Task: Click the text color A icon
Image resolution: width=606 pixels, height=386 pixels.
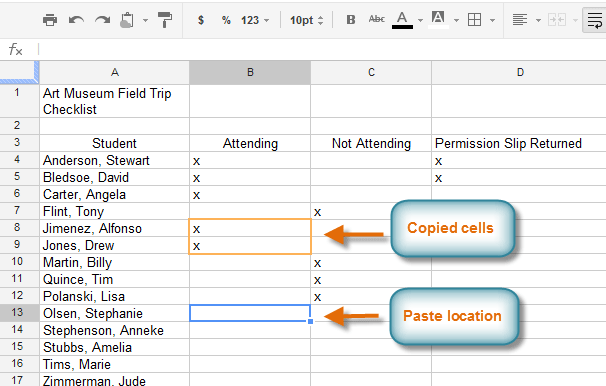Action: [x=402, y=20]
